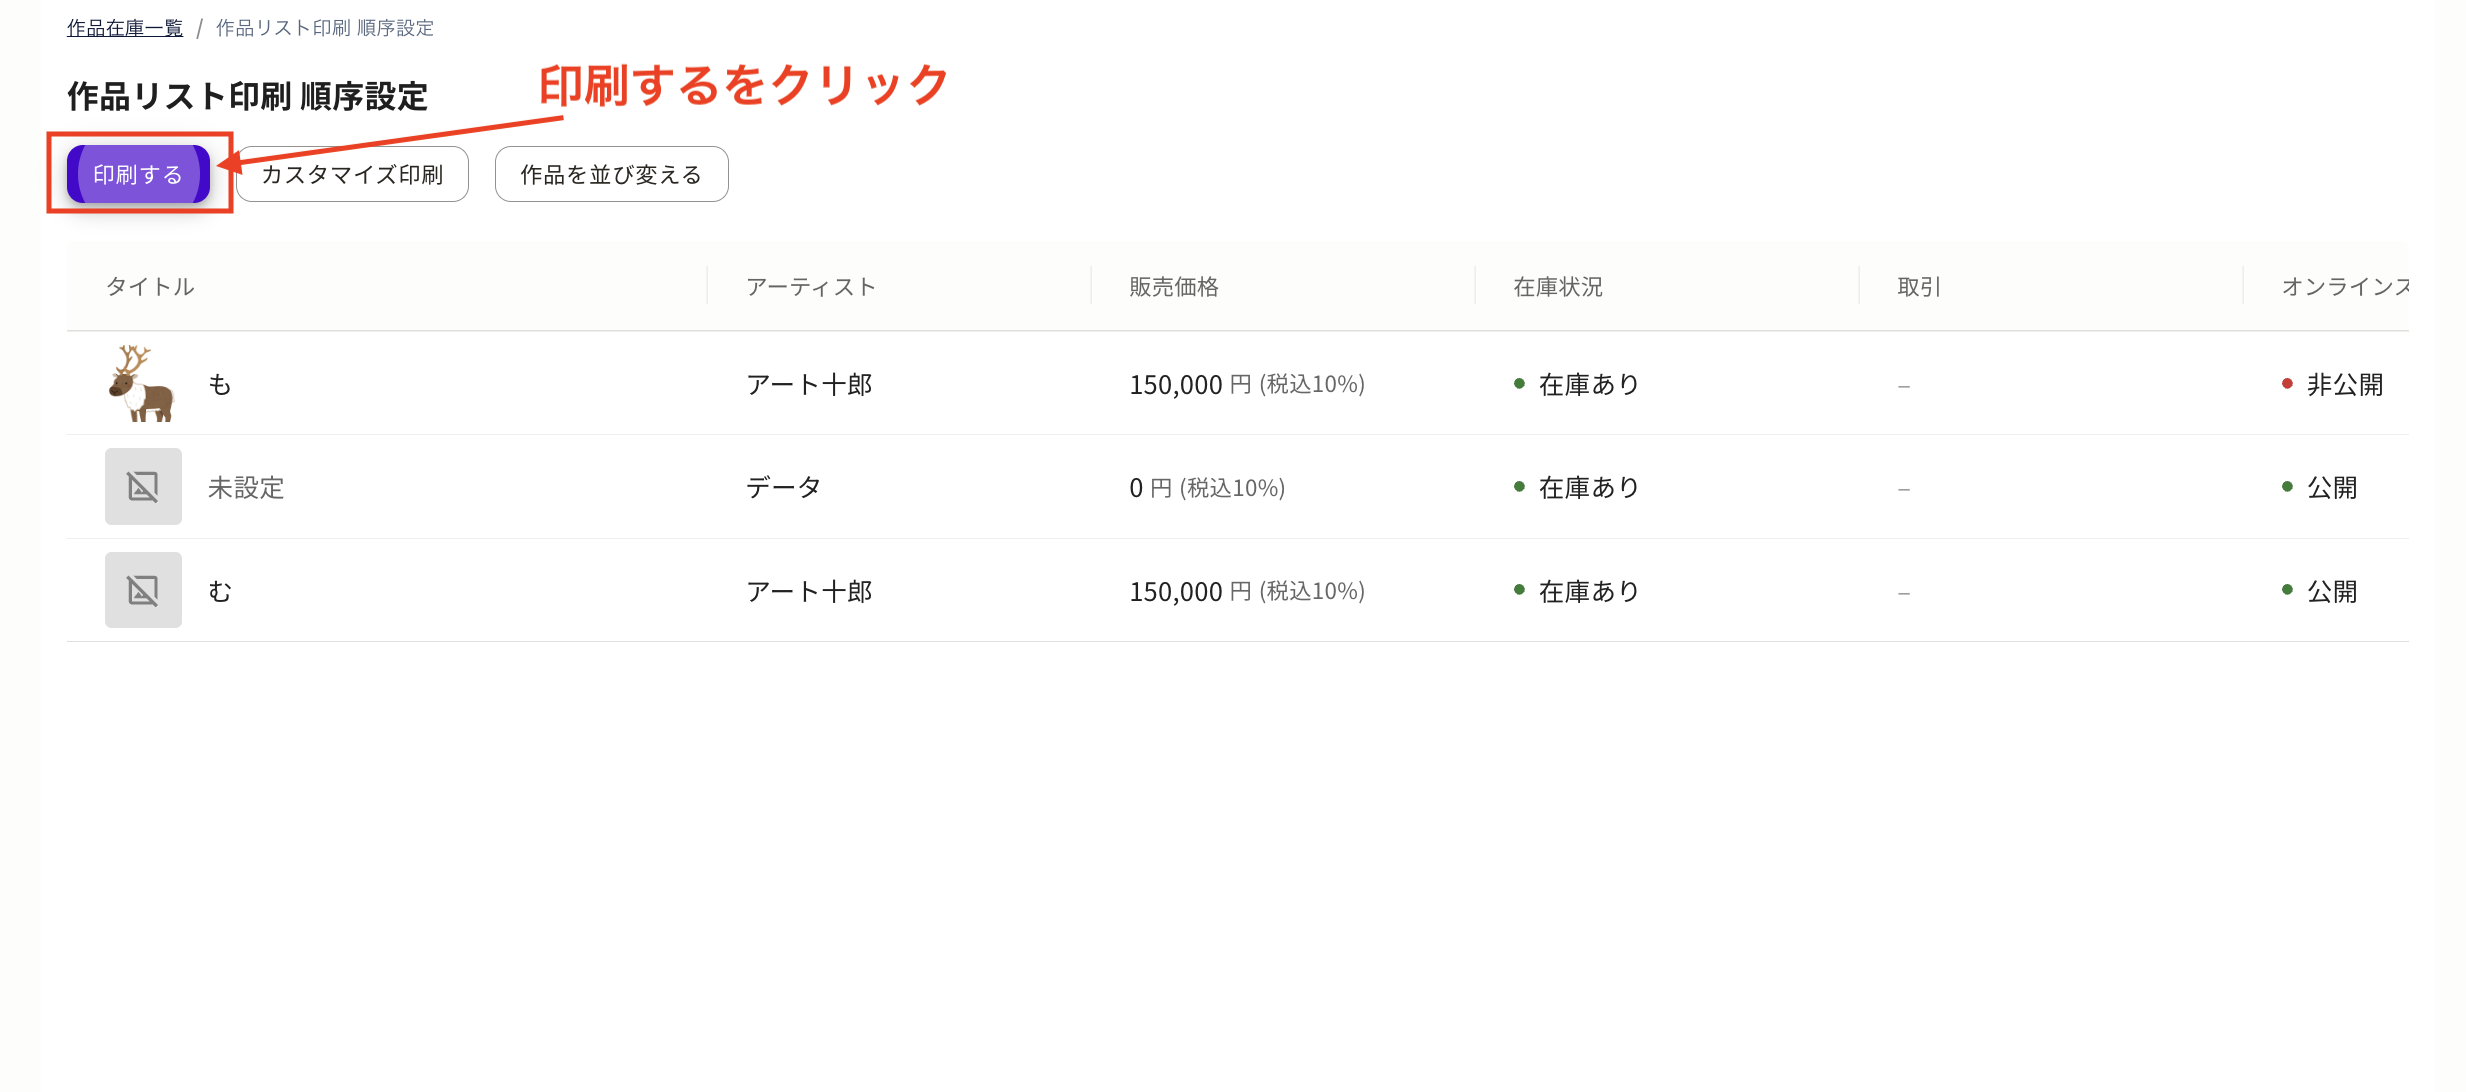Select the 作品リスト印刷 順序設定 breadcrumb item
This screenshot has height=1092, width=2466.
(x=322, y=27)
